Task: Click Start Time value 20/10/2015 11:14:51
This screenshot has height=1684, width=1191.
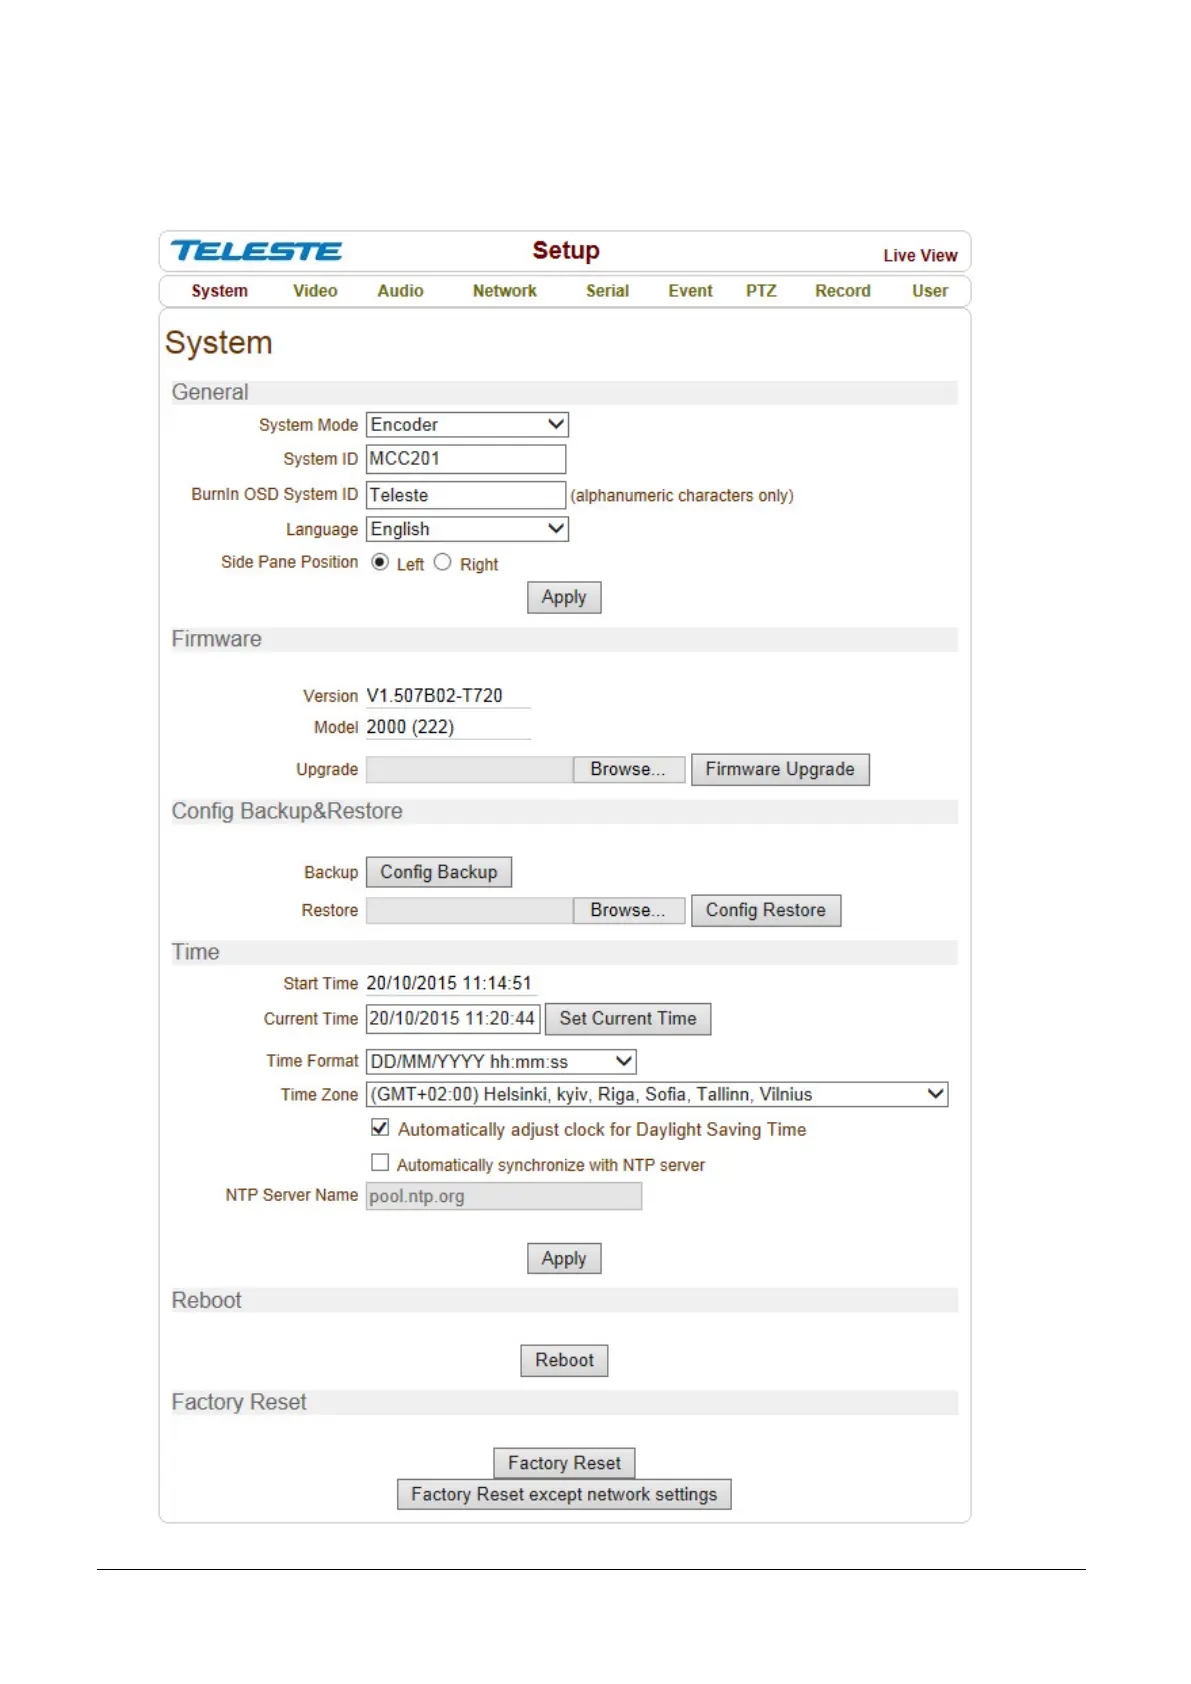Action: tap(449, 984)
